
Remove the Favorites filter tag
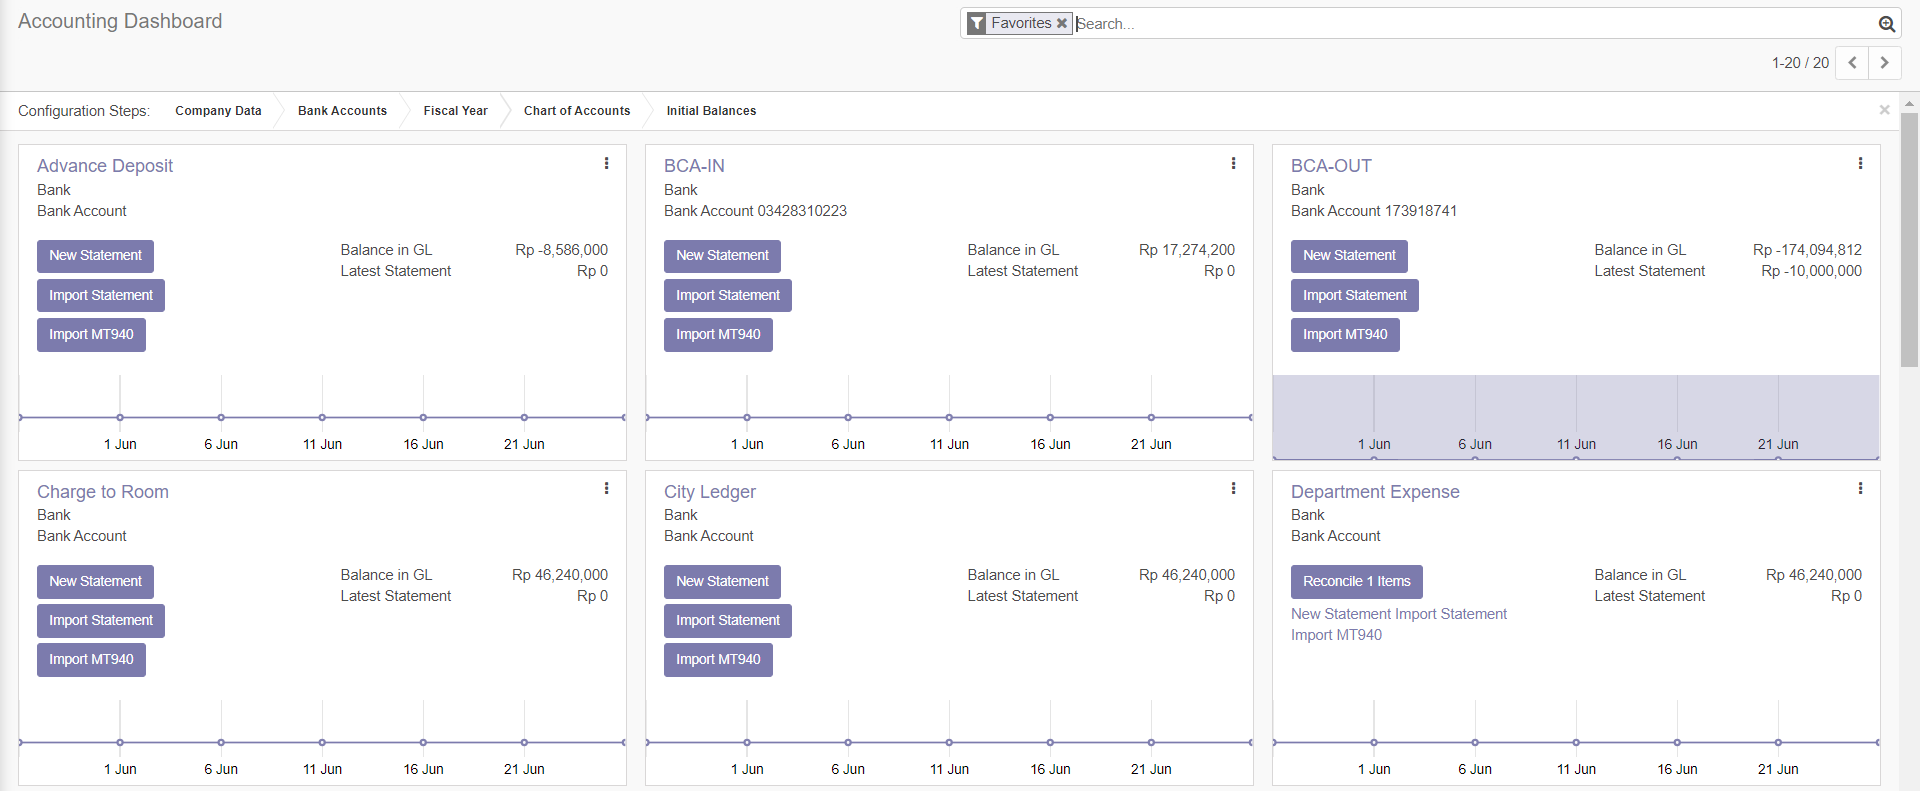1062,23
